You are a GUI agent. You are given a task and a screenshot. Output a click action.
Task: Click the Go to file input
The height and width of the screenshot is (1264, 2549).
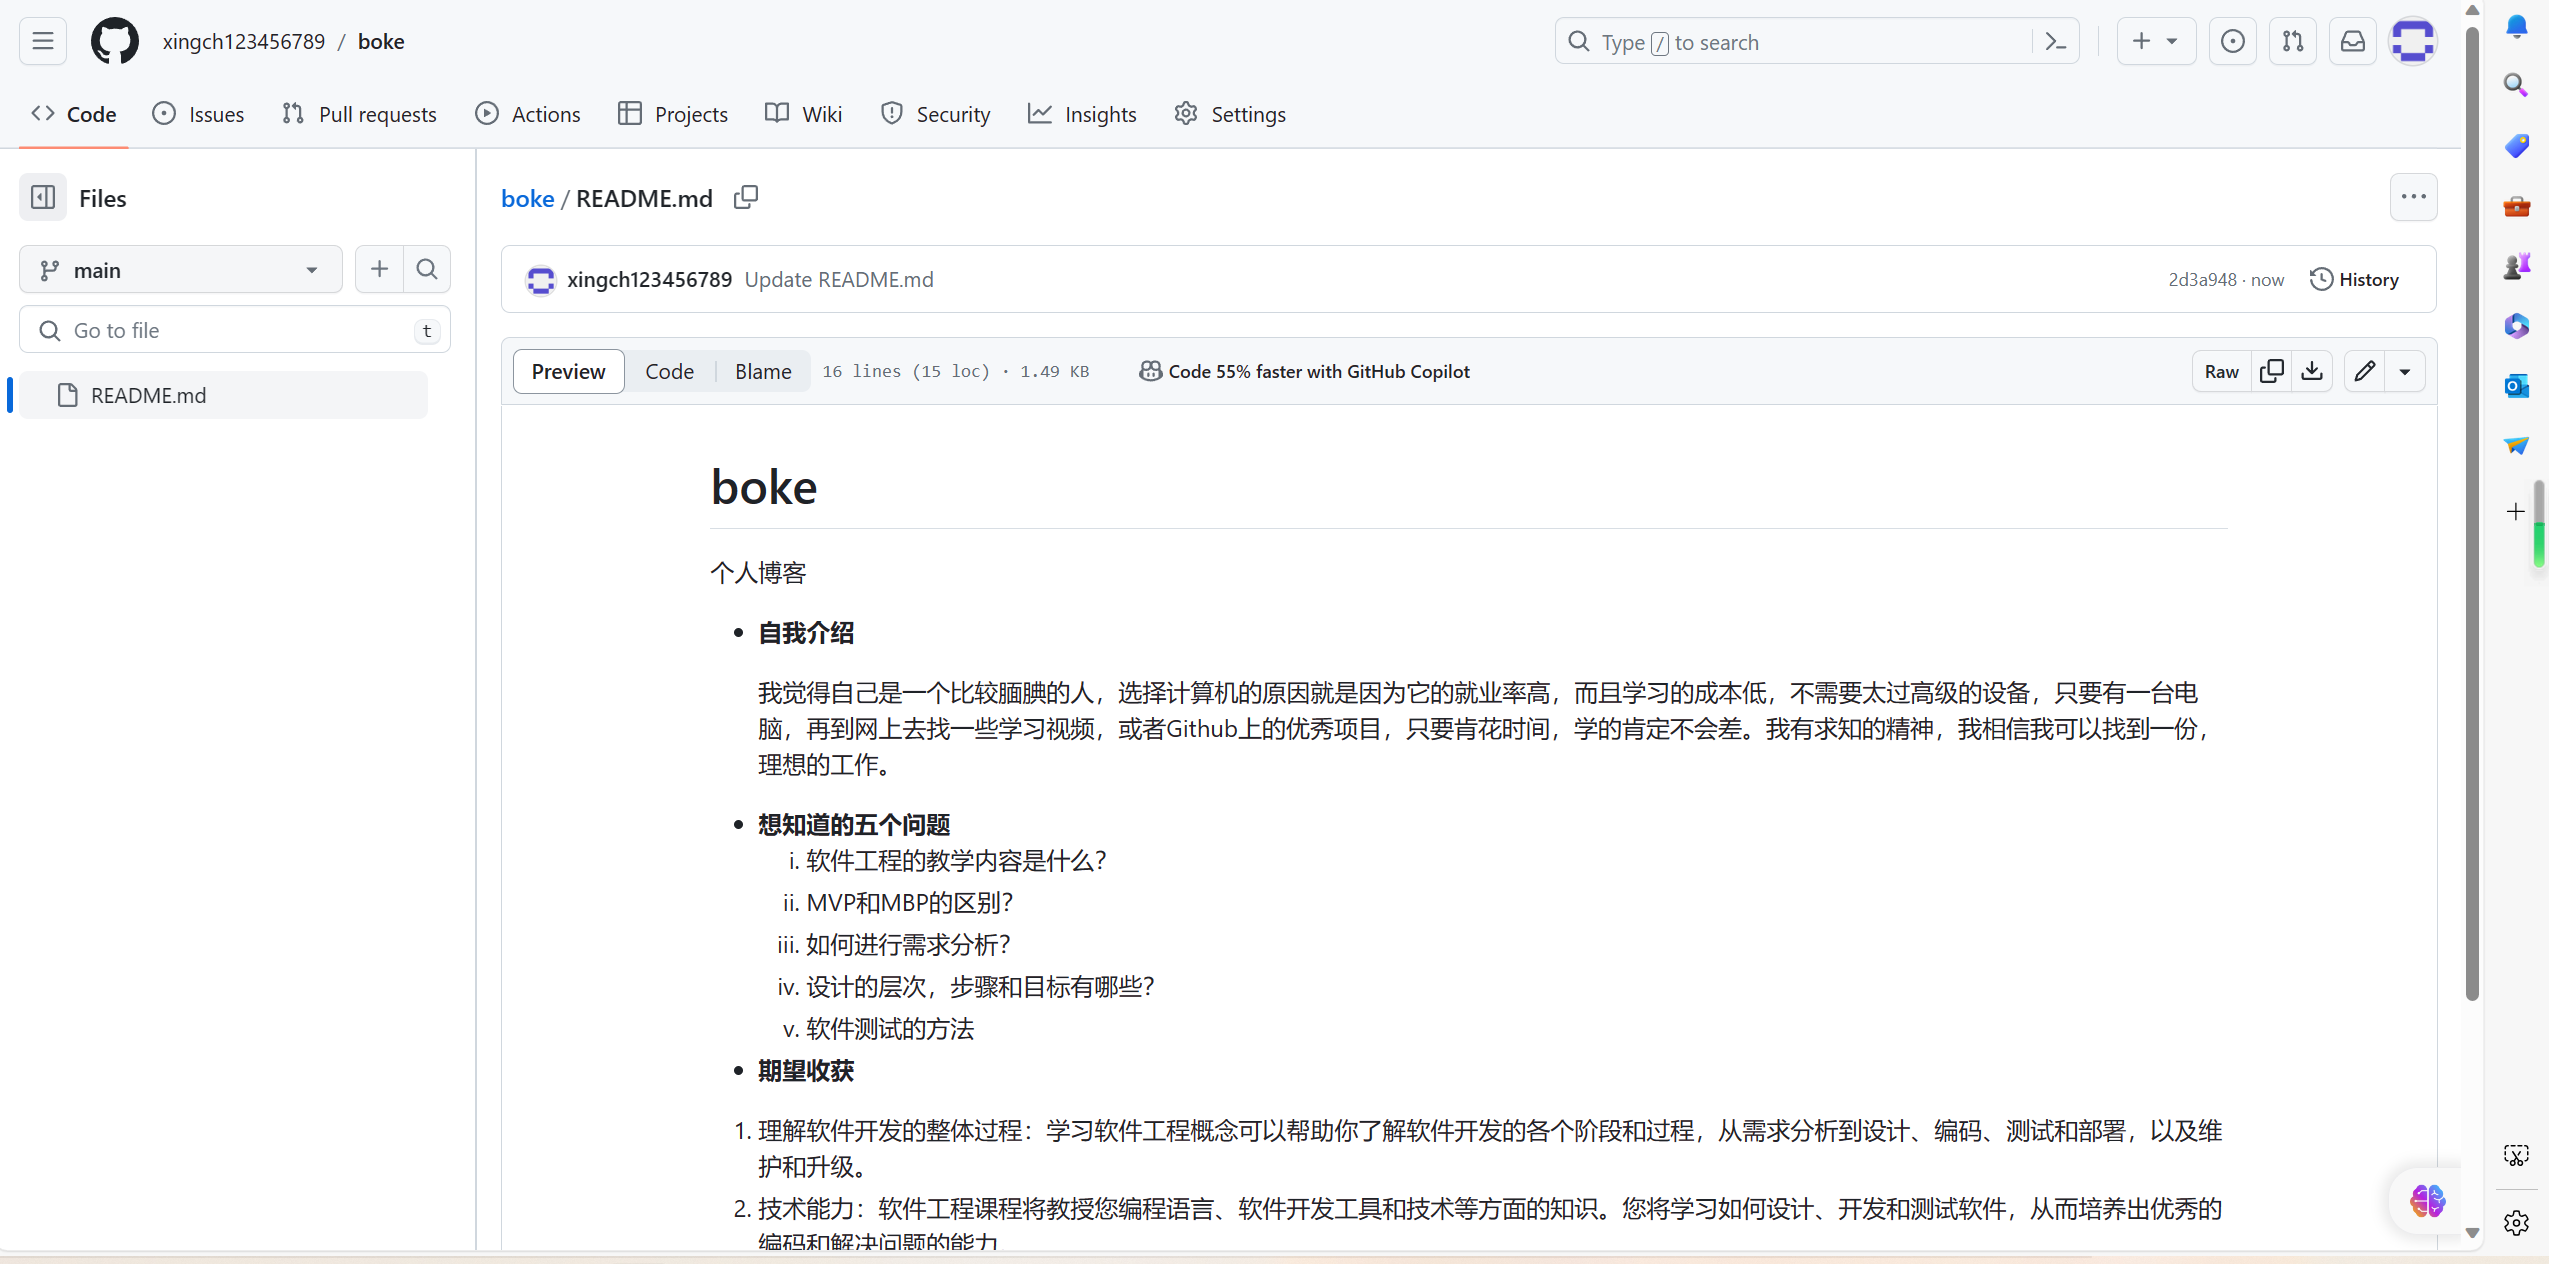[x=235, y=330]
